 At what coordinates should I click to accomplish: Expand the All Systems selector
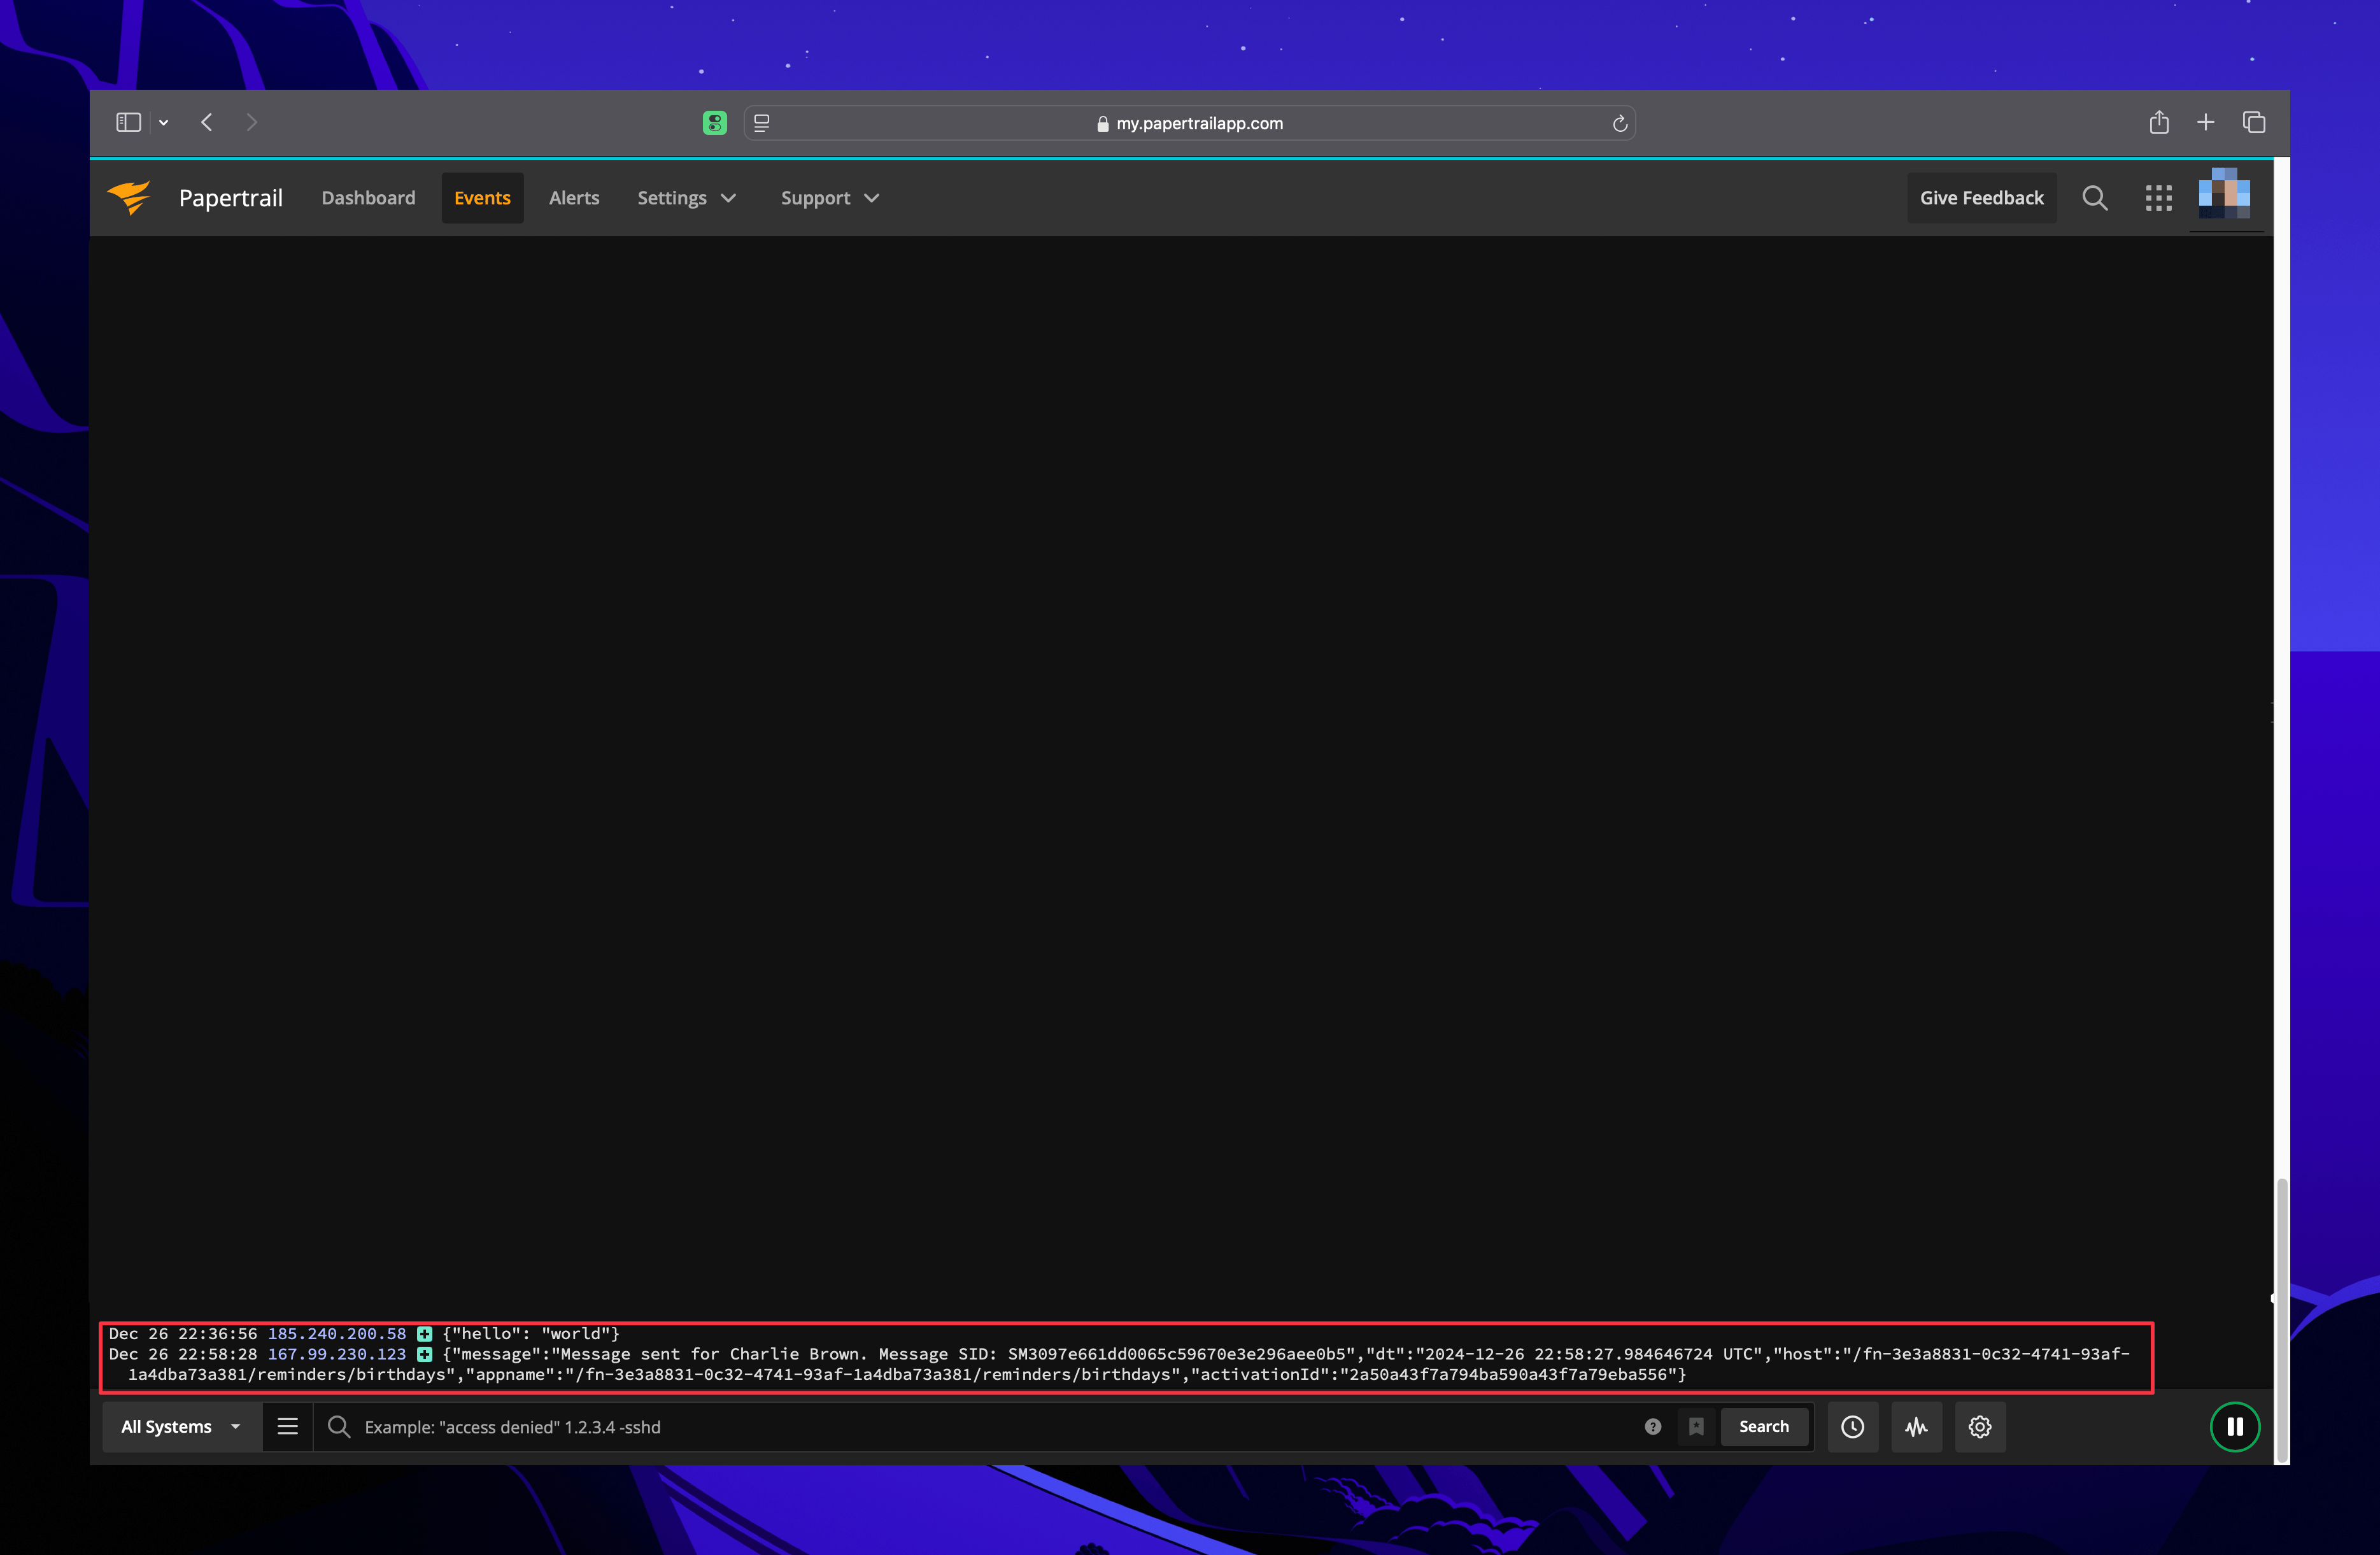click(x=181, y=1426)
